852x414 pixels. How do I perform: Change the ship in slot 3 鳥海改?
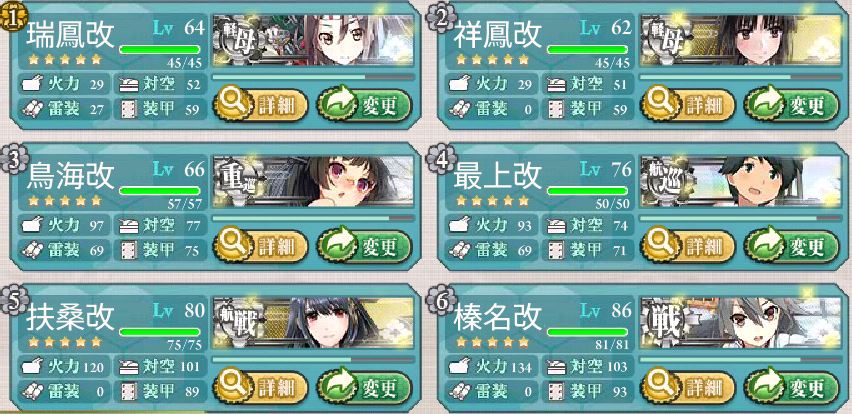click(365, 246)
